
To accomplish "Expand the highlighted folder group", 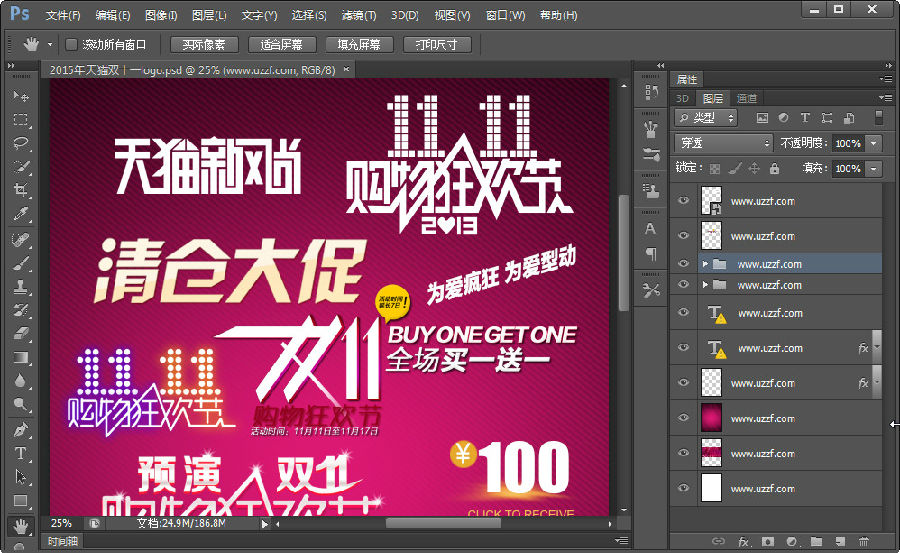I will [705, 264].
